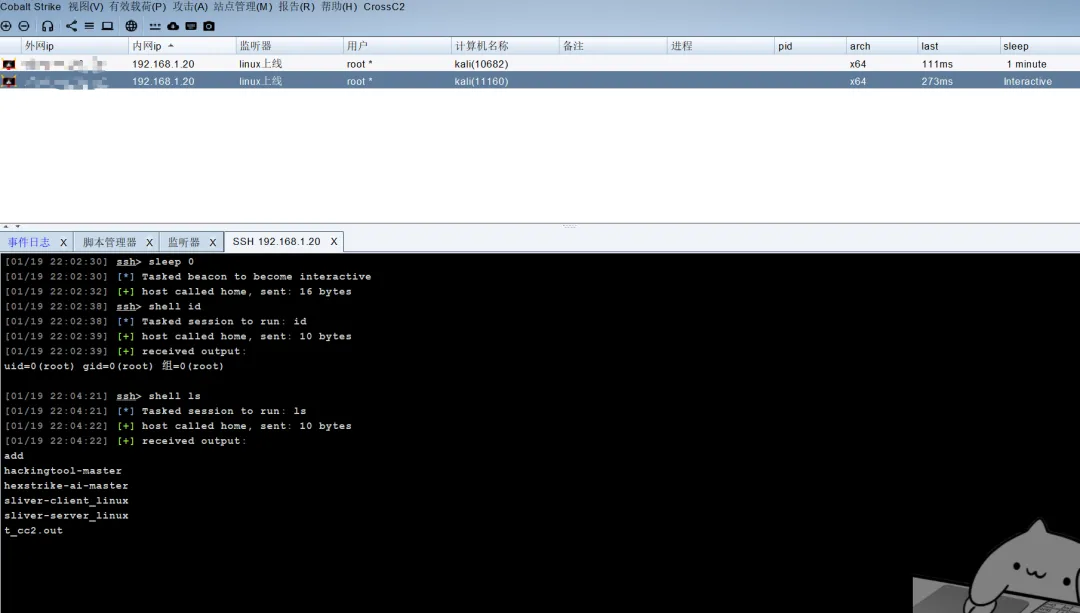Click 'sliver-server_linux' in console output
This screenshot has width=1080, height=613.
[66, 516]
